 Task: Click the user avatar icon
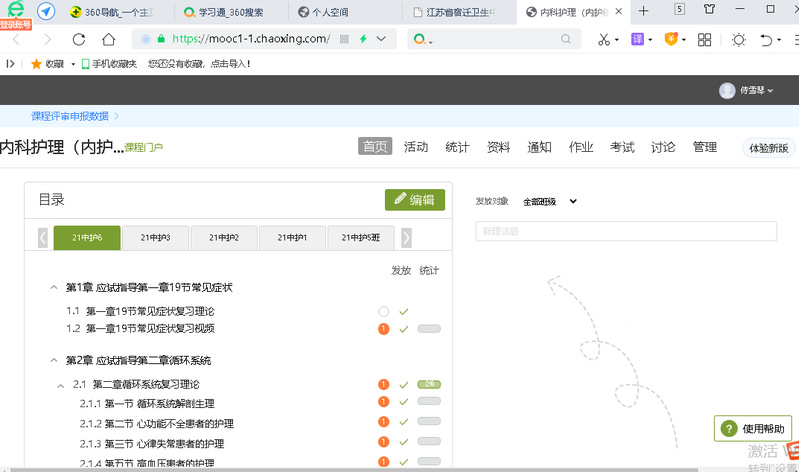coord(727,90)
